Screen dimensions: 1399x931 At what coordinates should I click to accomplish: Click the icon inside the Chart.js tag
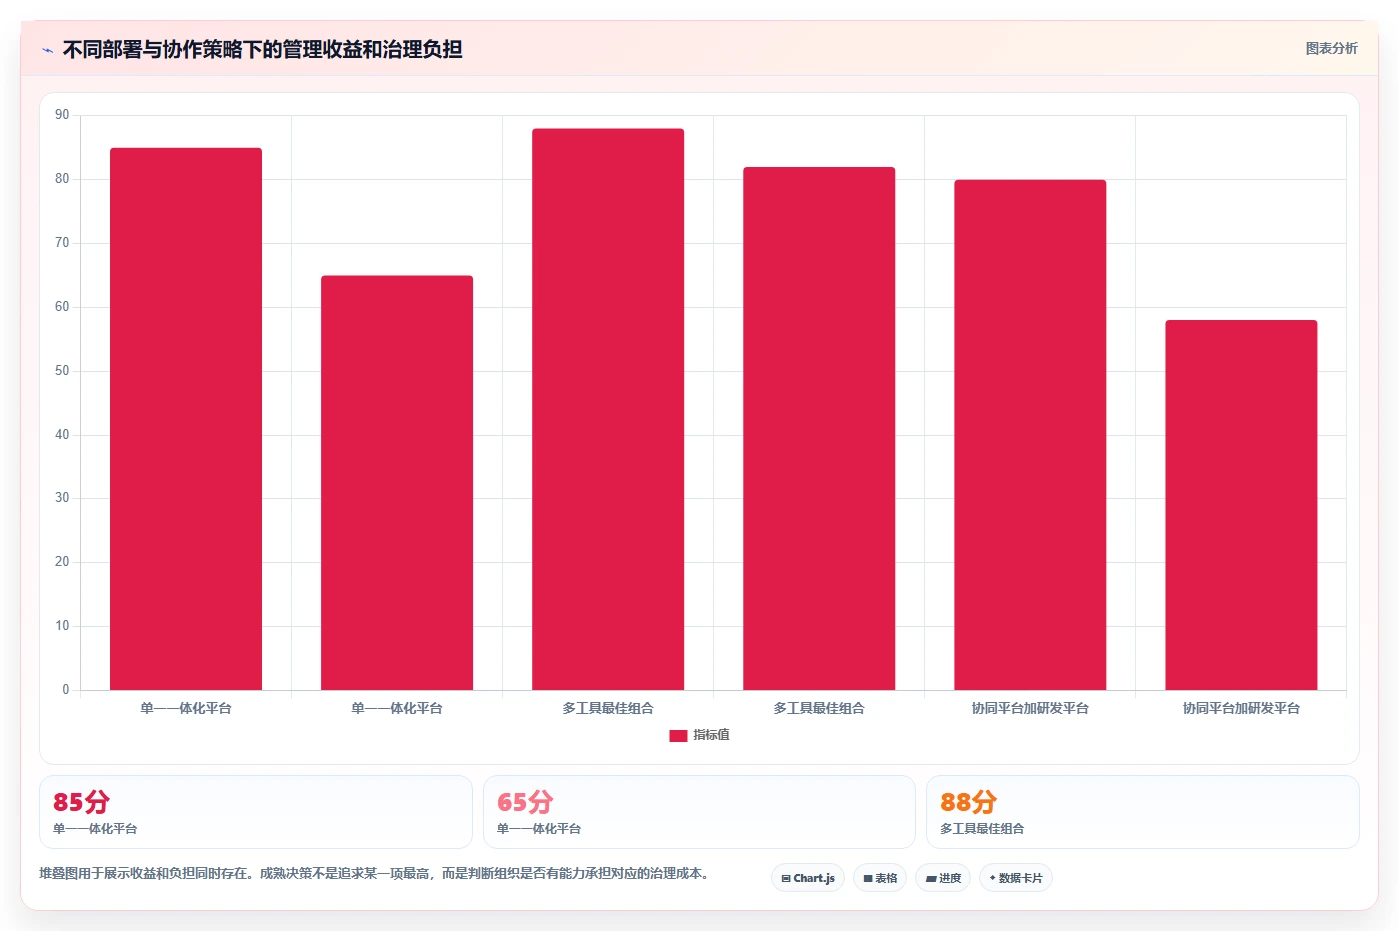(x=786, y=879)
